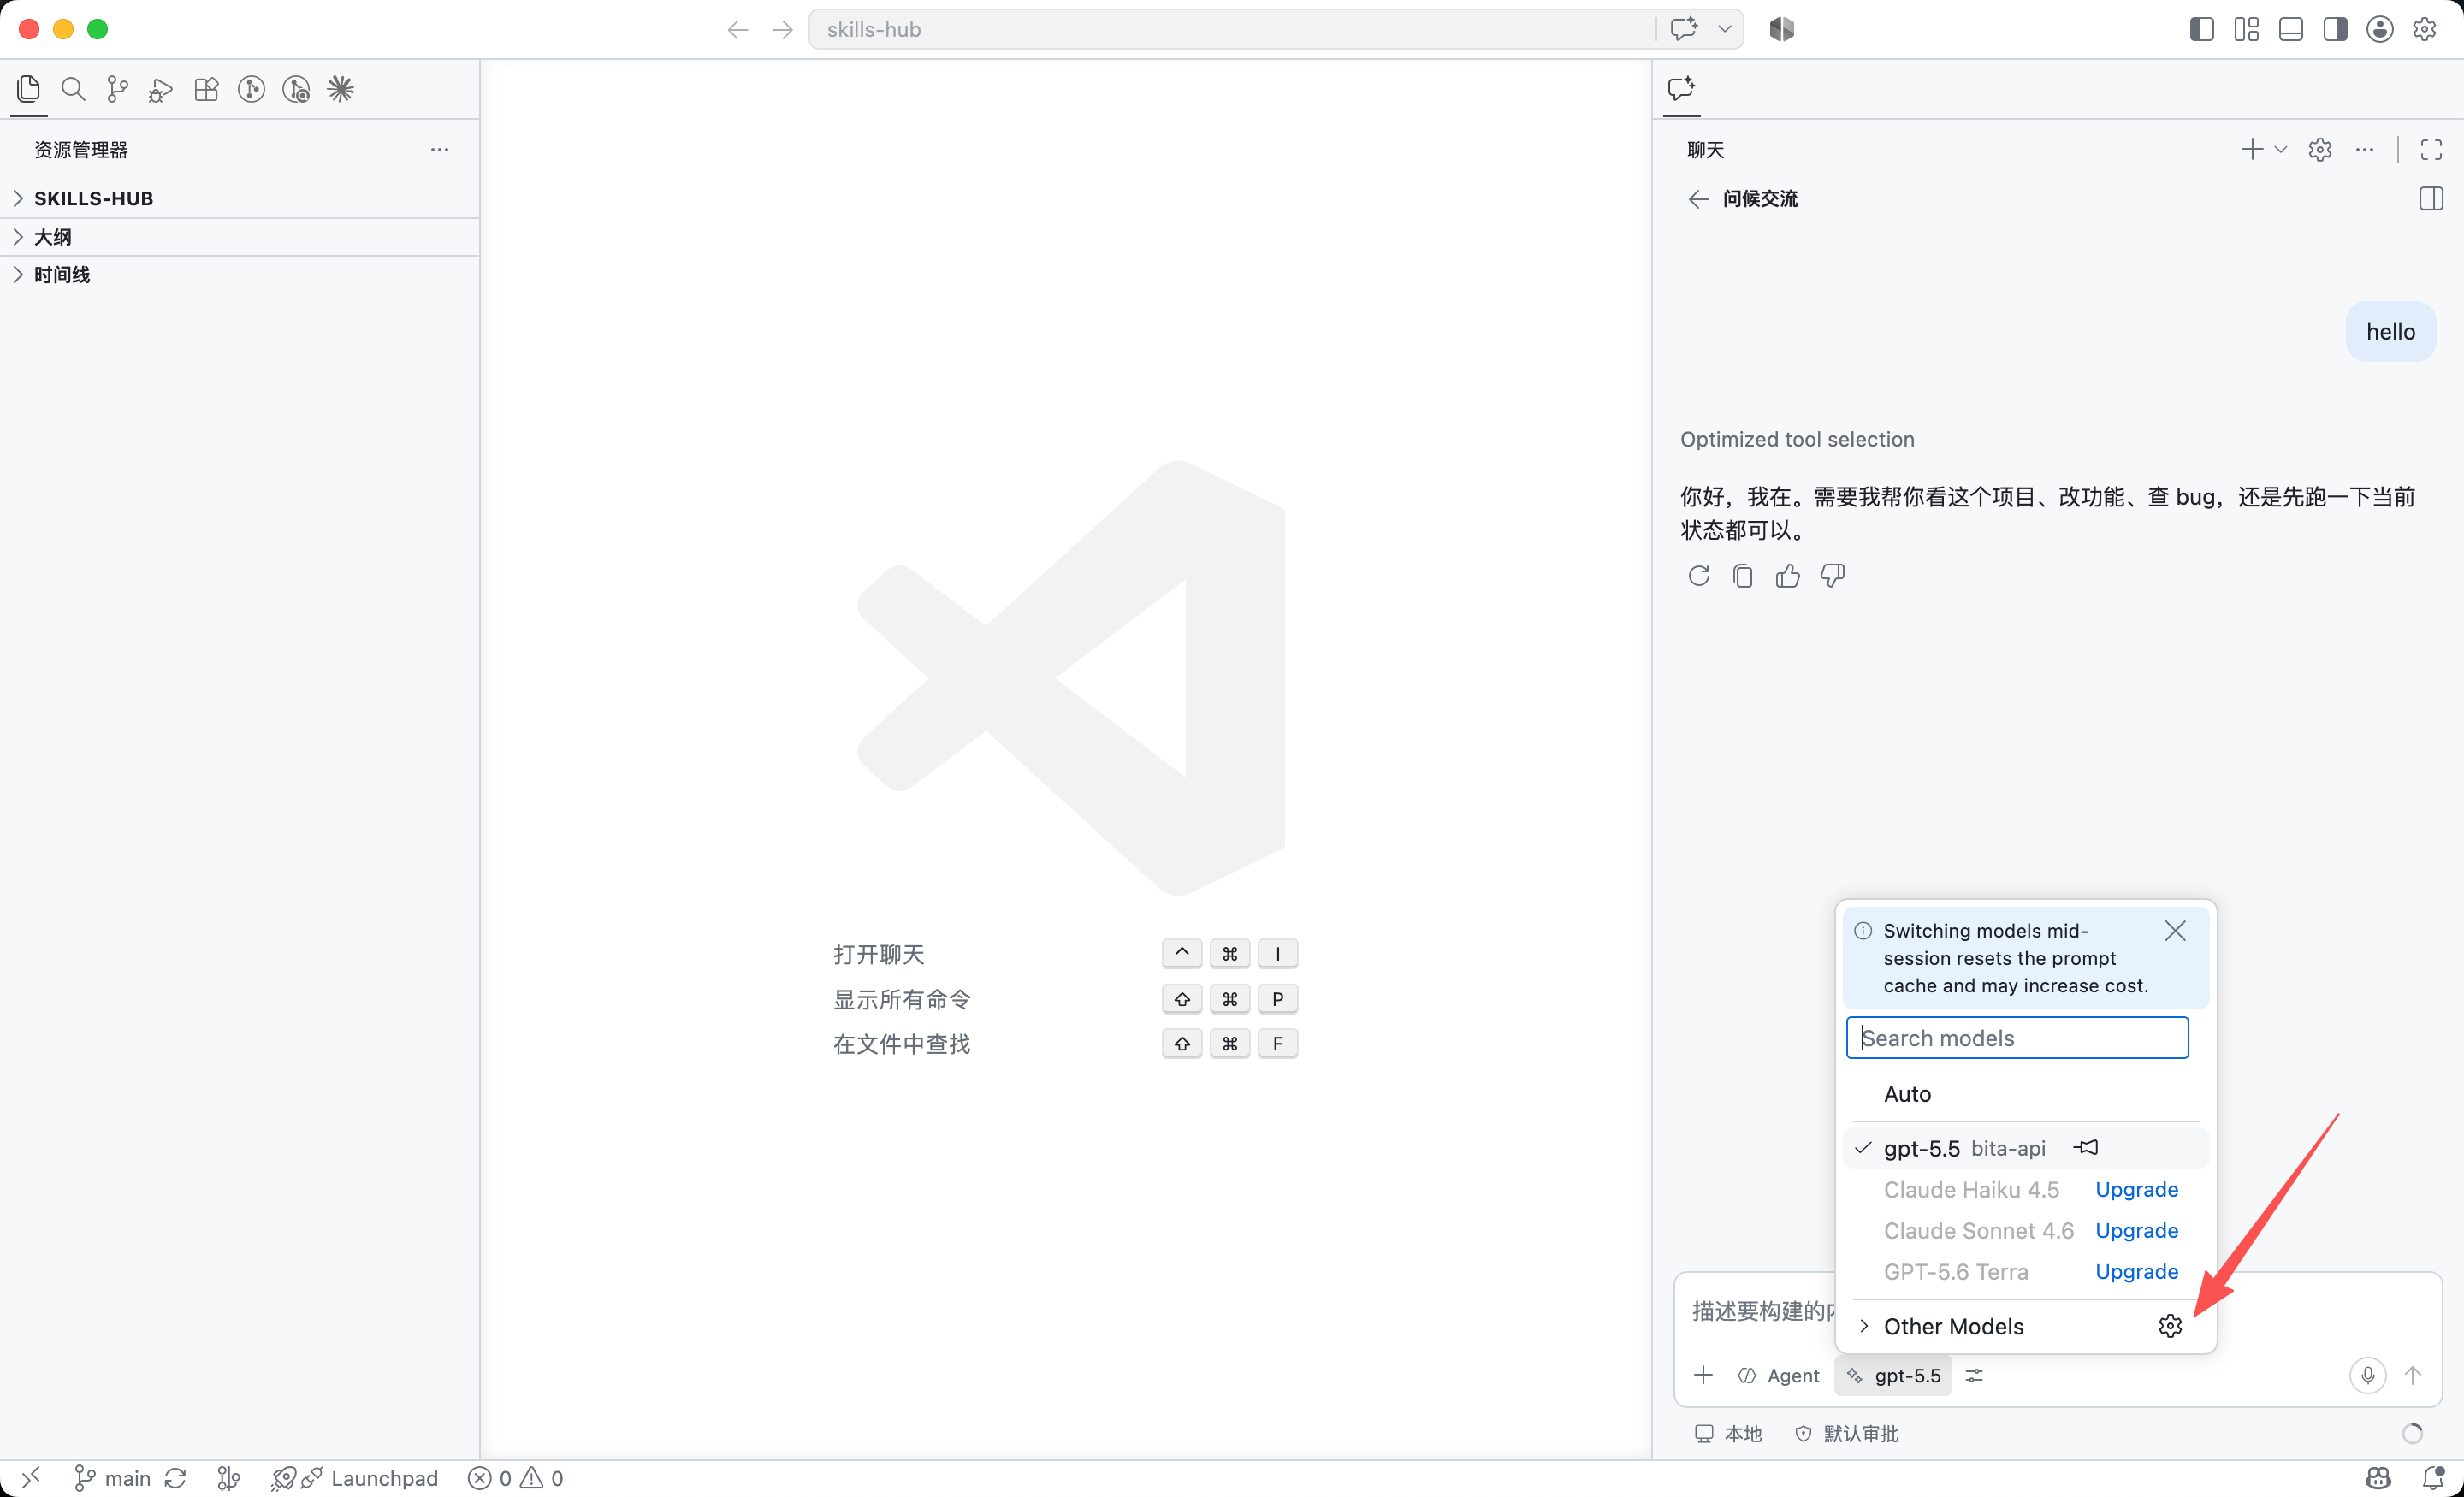
Task: Click the Claude sunburst icon in activity bar
Action: [x=341, y=89]
